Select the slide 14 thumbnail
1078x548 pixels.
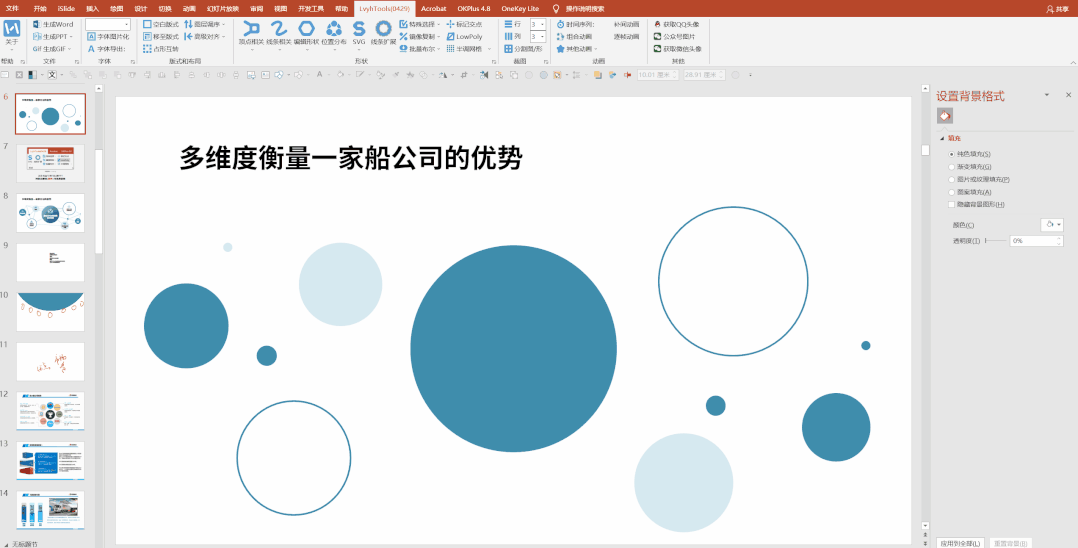[50, 511]
